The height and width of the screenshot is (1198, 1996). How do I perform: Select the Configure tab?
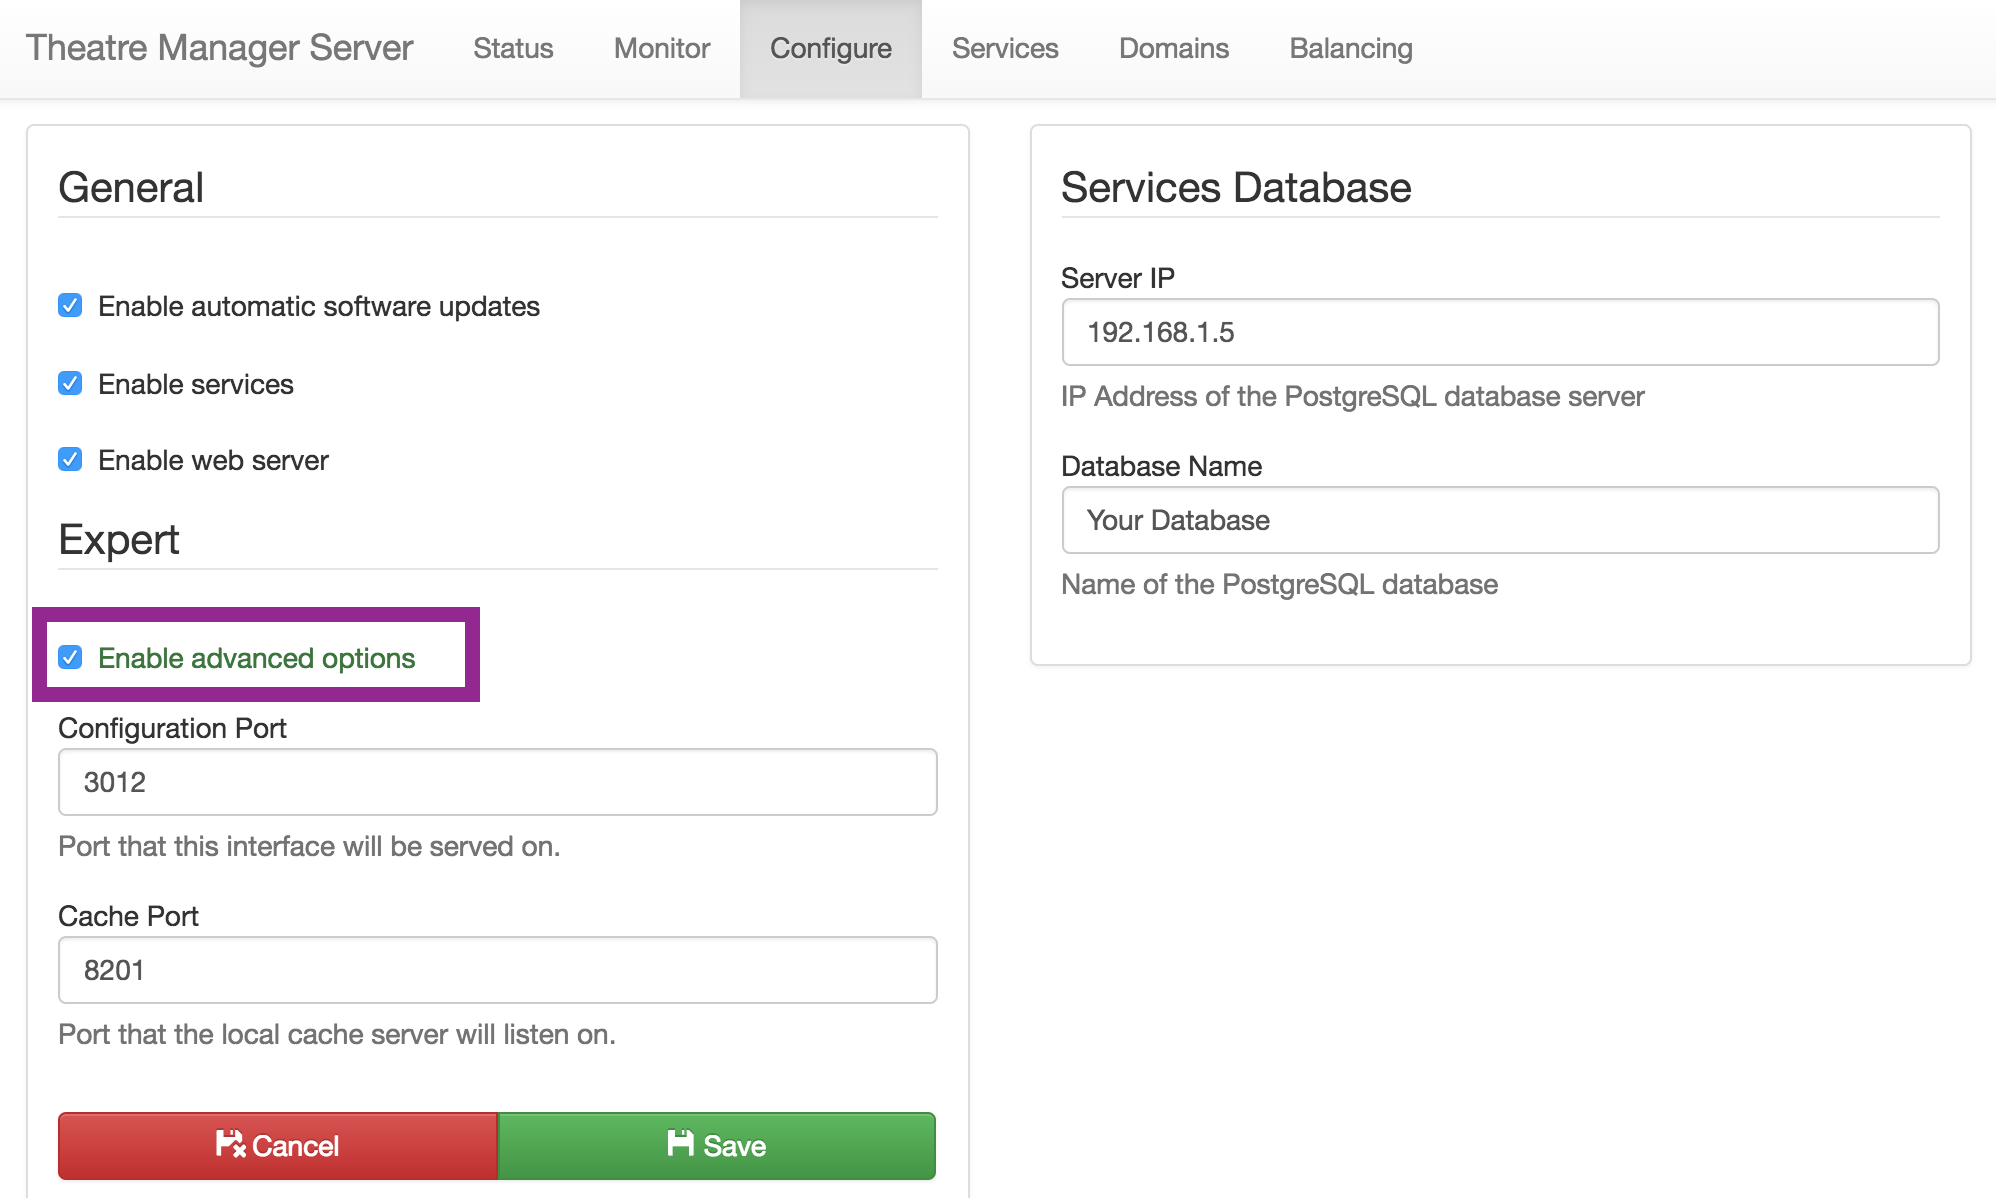(831, 48)
